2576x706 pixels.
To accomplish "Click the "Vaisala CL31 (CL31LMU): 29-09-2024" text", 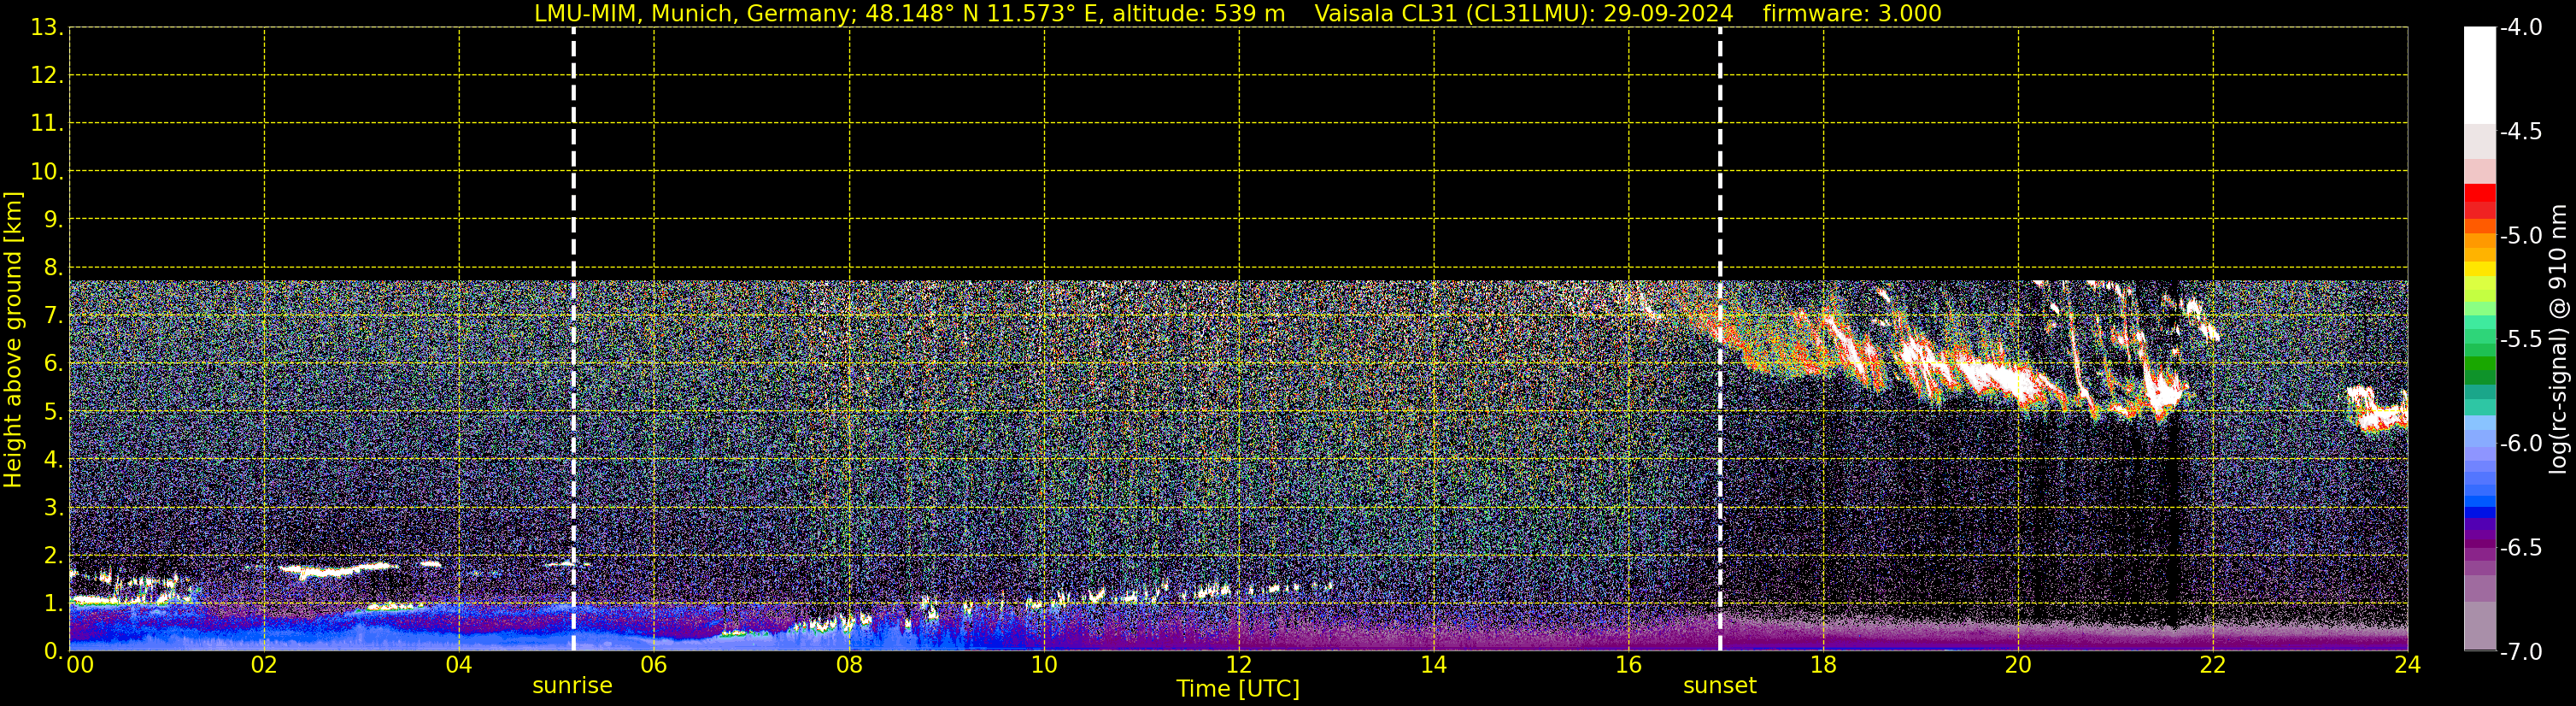I will (x=1523, y=14).
